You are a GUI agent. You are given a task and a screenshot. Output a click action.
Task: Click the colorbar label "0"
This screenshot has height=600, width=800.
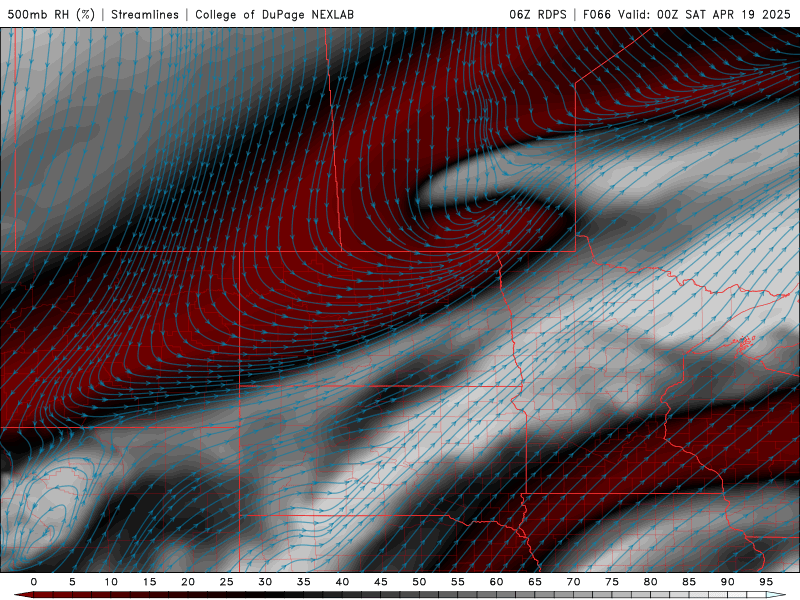[34, 582]
